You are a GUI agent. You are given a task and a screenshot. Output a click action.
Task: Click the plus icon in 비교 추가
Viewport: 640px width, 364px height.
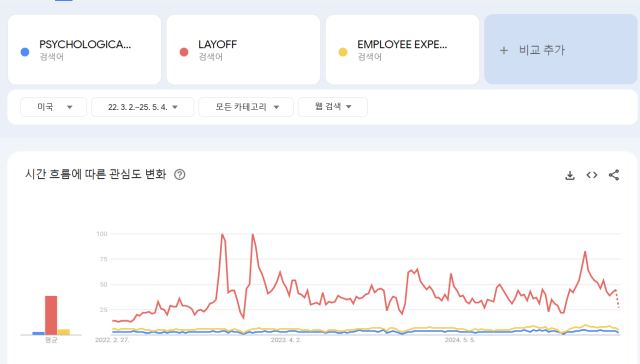click(504, 50)
